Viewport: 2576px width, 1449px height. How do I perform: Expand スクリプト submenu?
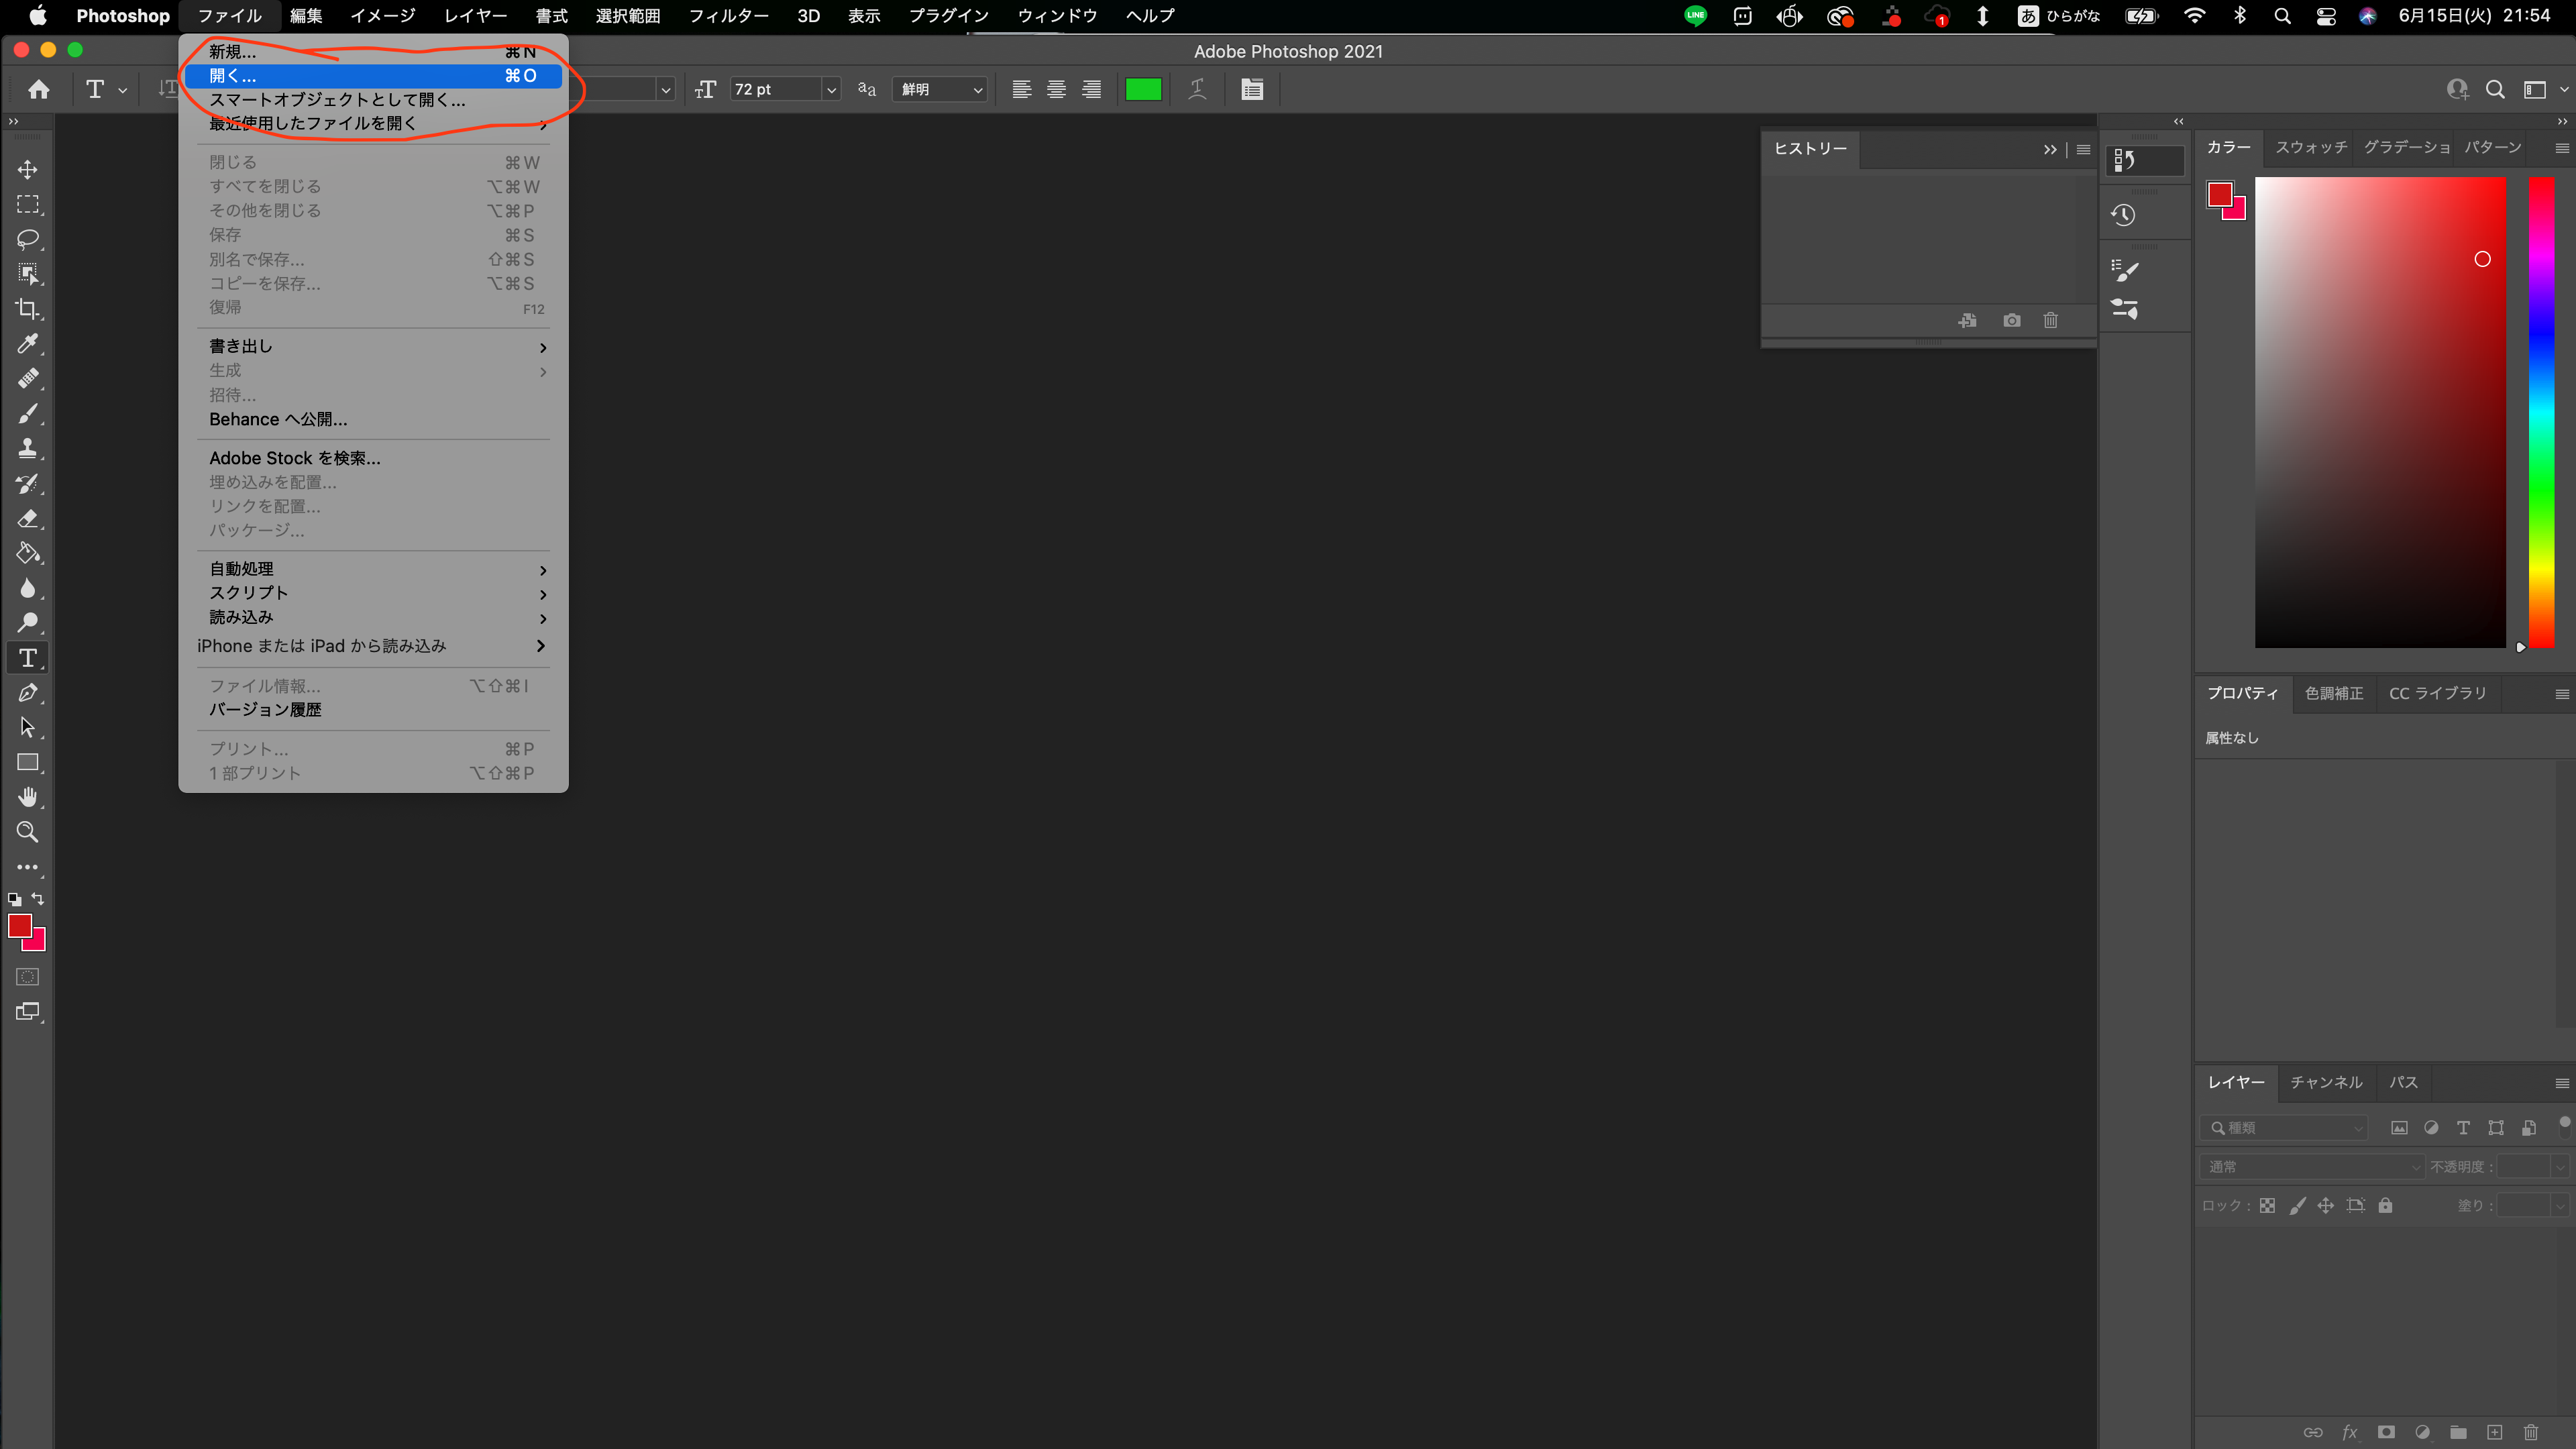[x=373, y=593]
